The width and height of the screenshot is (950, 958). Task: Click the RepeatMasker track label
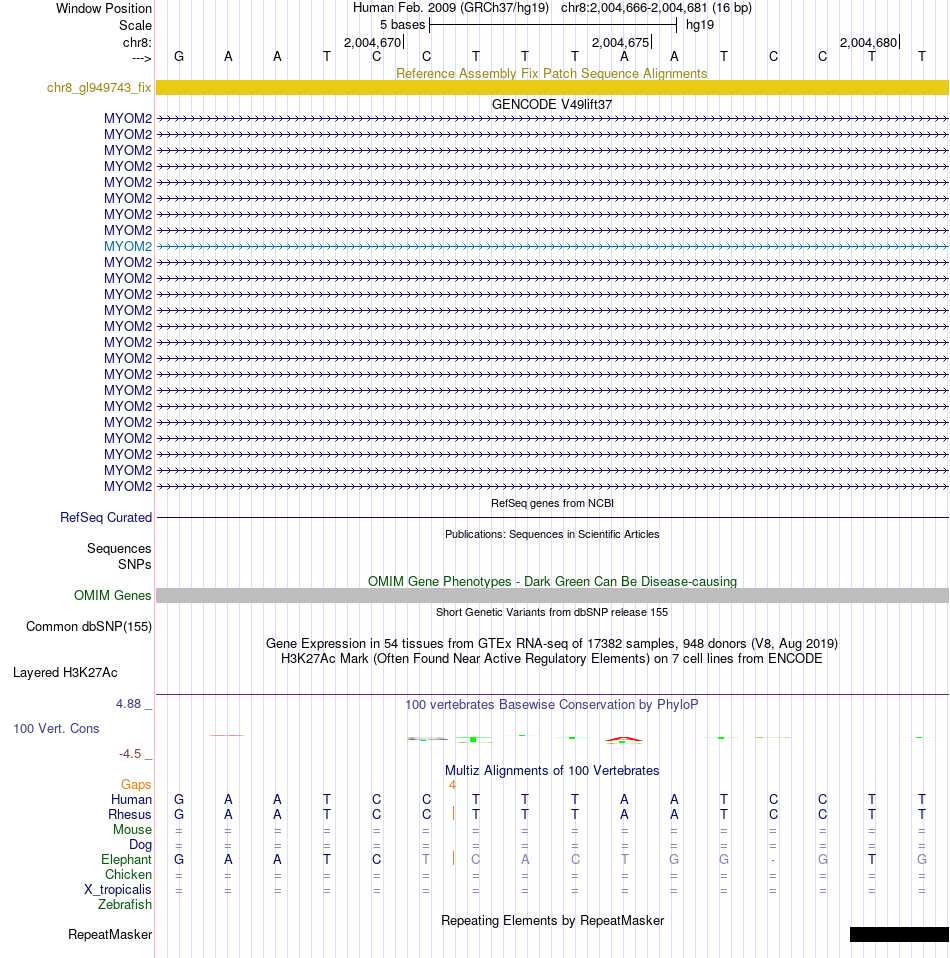(110, 935)
